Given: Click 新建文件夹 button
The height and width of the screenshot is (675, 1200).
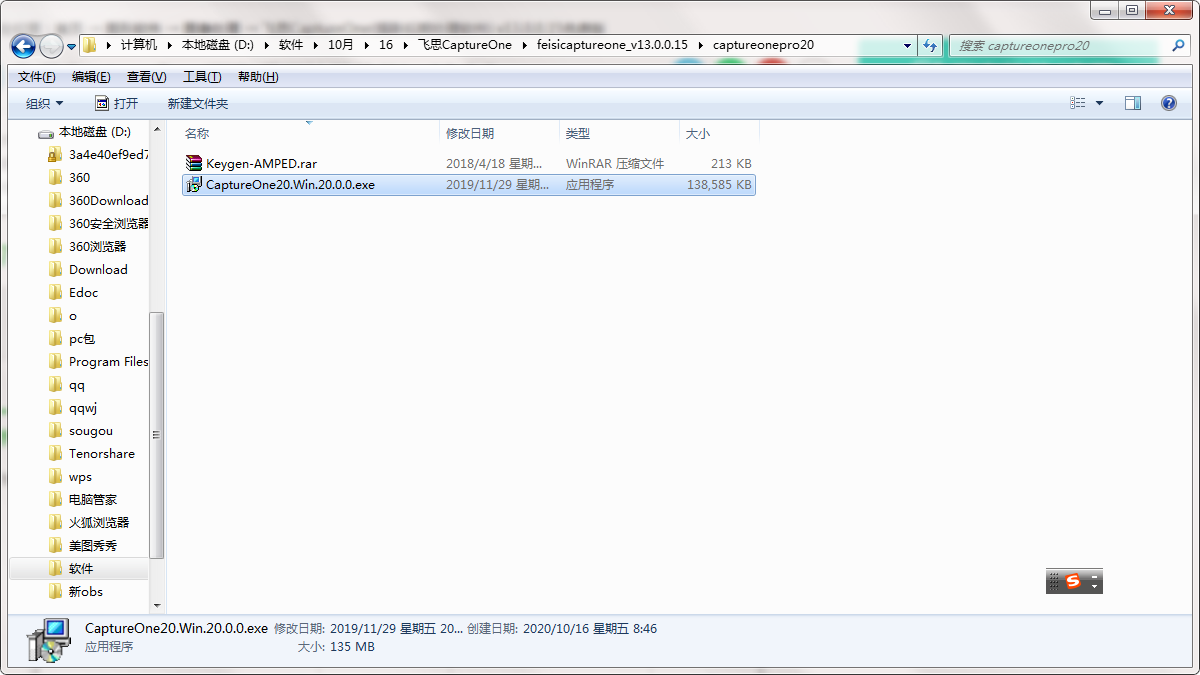Looking at the screenshot, I should (197, 103).
